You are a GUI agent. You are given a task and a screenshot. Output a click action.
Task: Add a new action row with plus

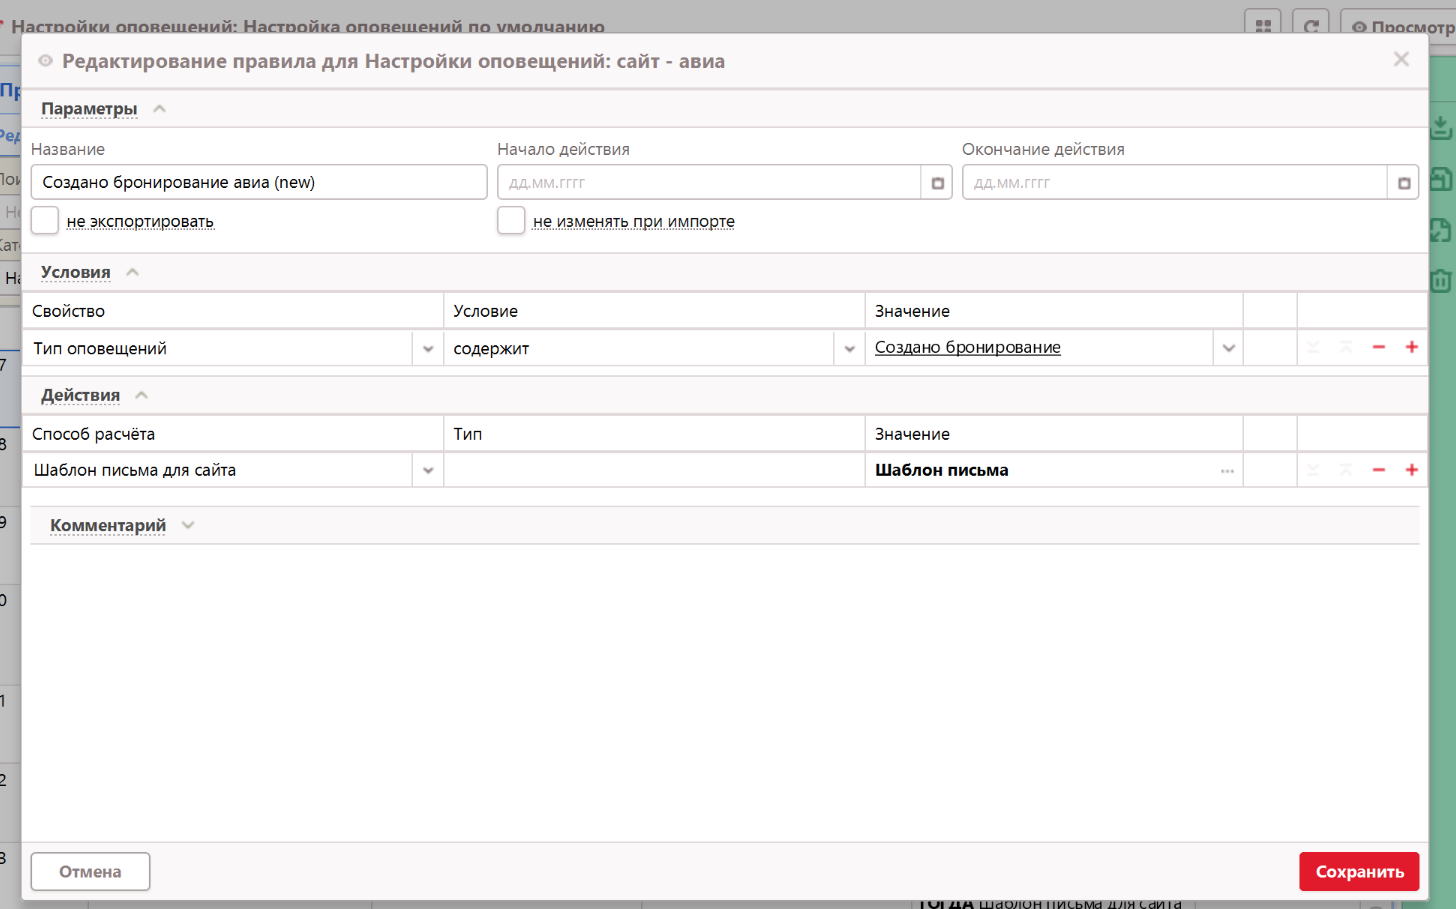pyautogui.click(x=1411, y=470)
